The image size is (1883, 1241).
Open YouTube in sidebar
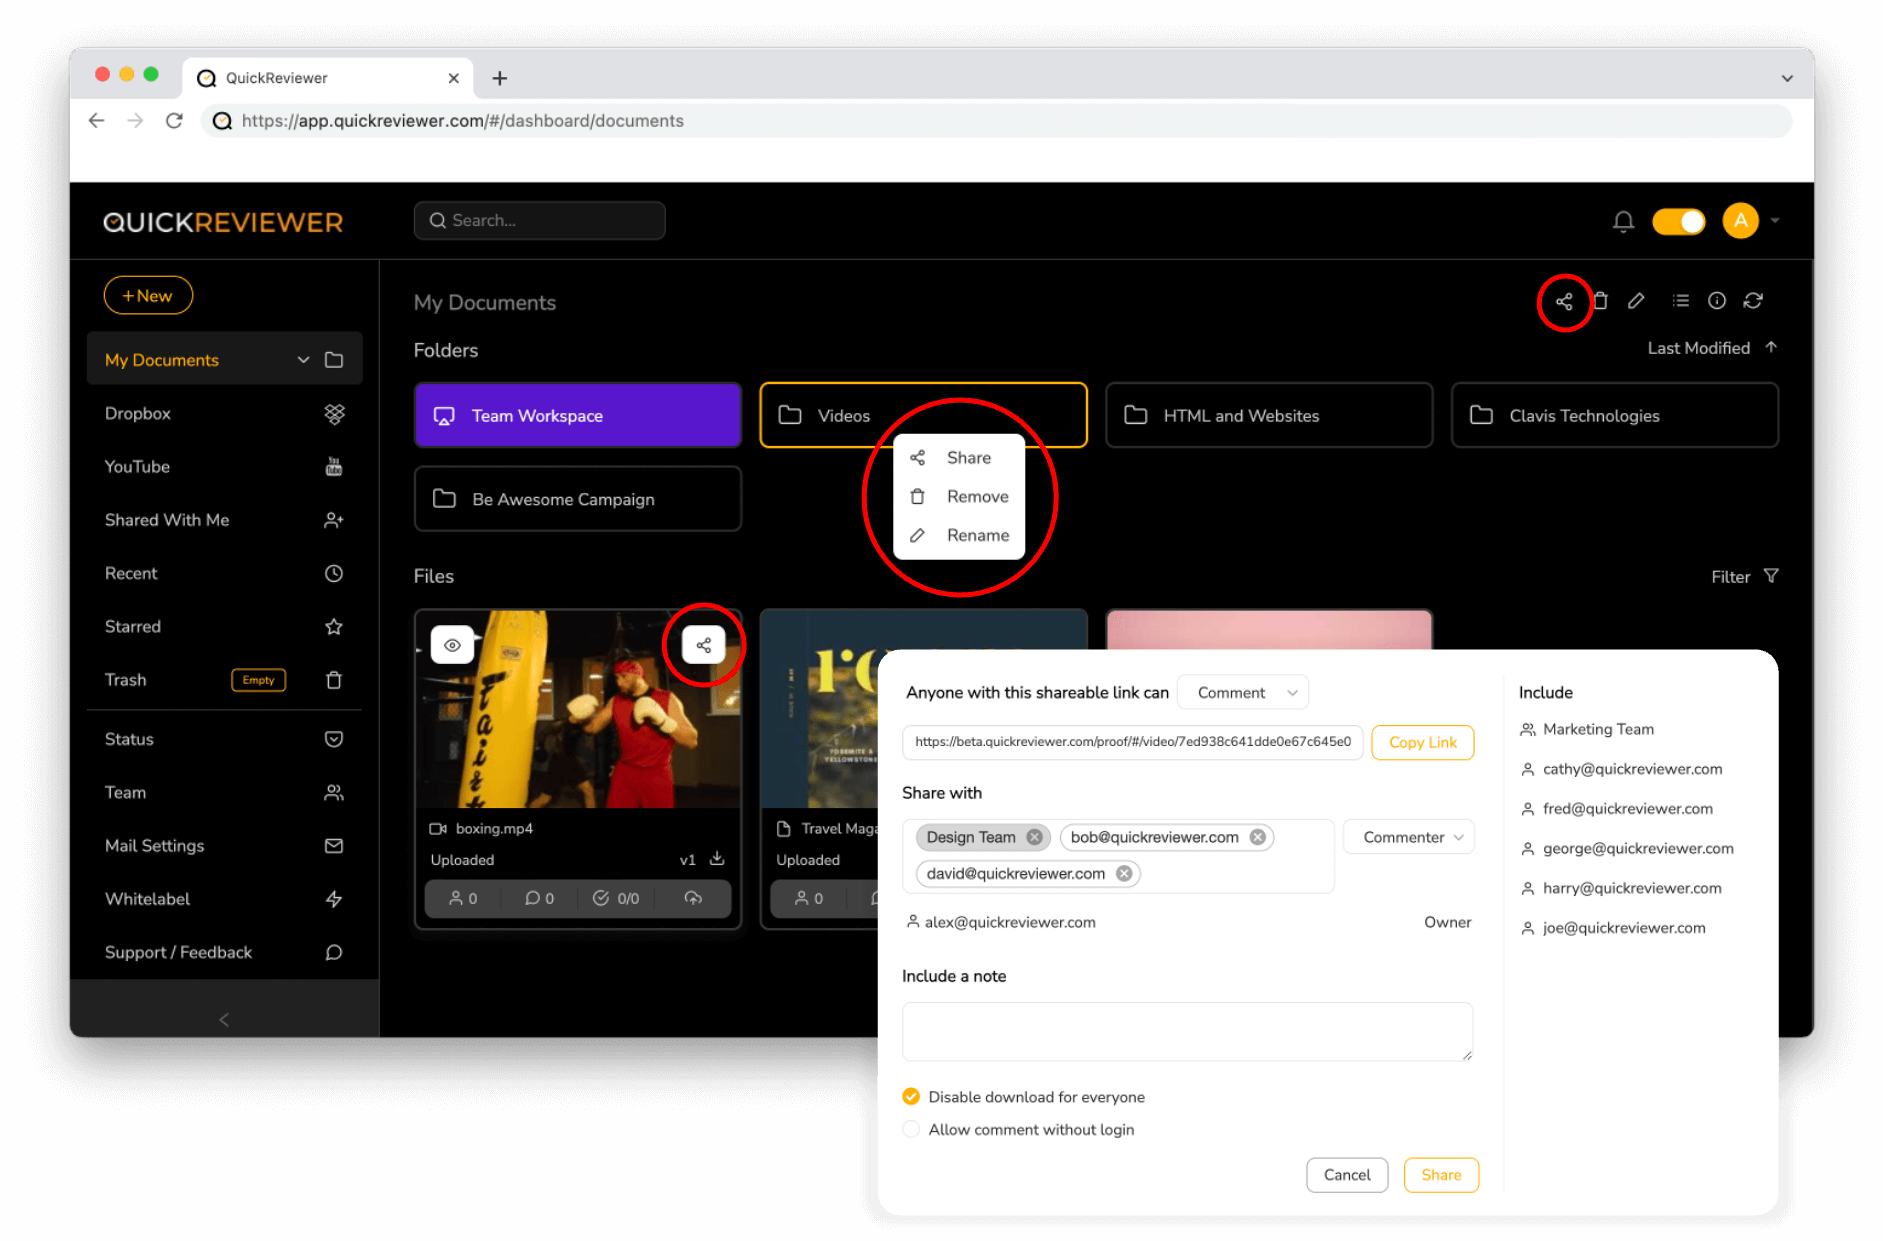(224, 467)
